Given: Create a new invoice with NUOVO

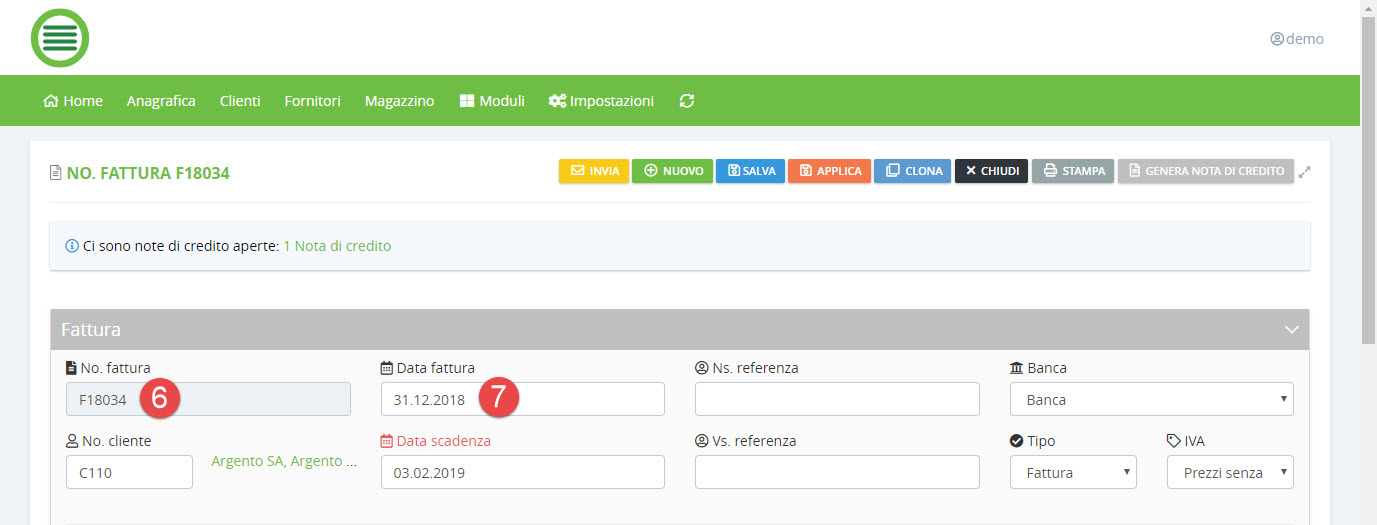Looking at the screenshot, I should coord(672,171).
